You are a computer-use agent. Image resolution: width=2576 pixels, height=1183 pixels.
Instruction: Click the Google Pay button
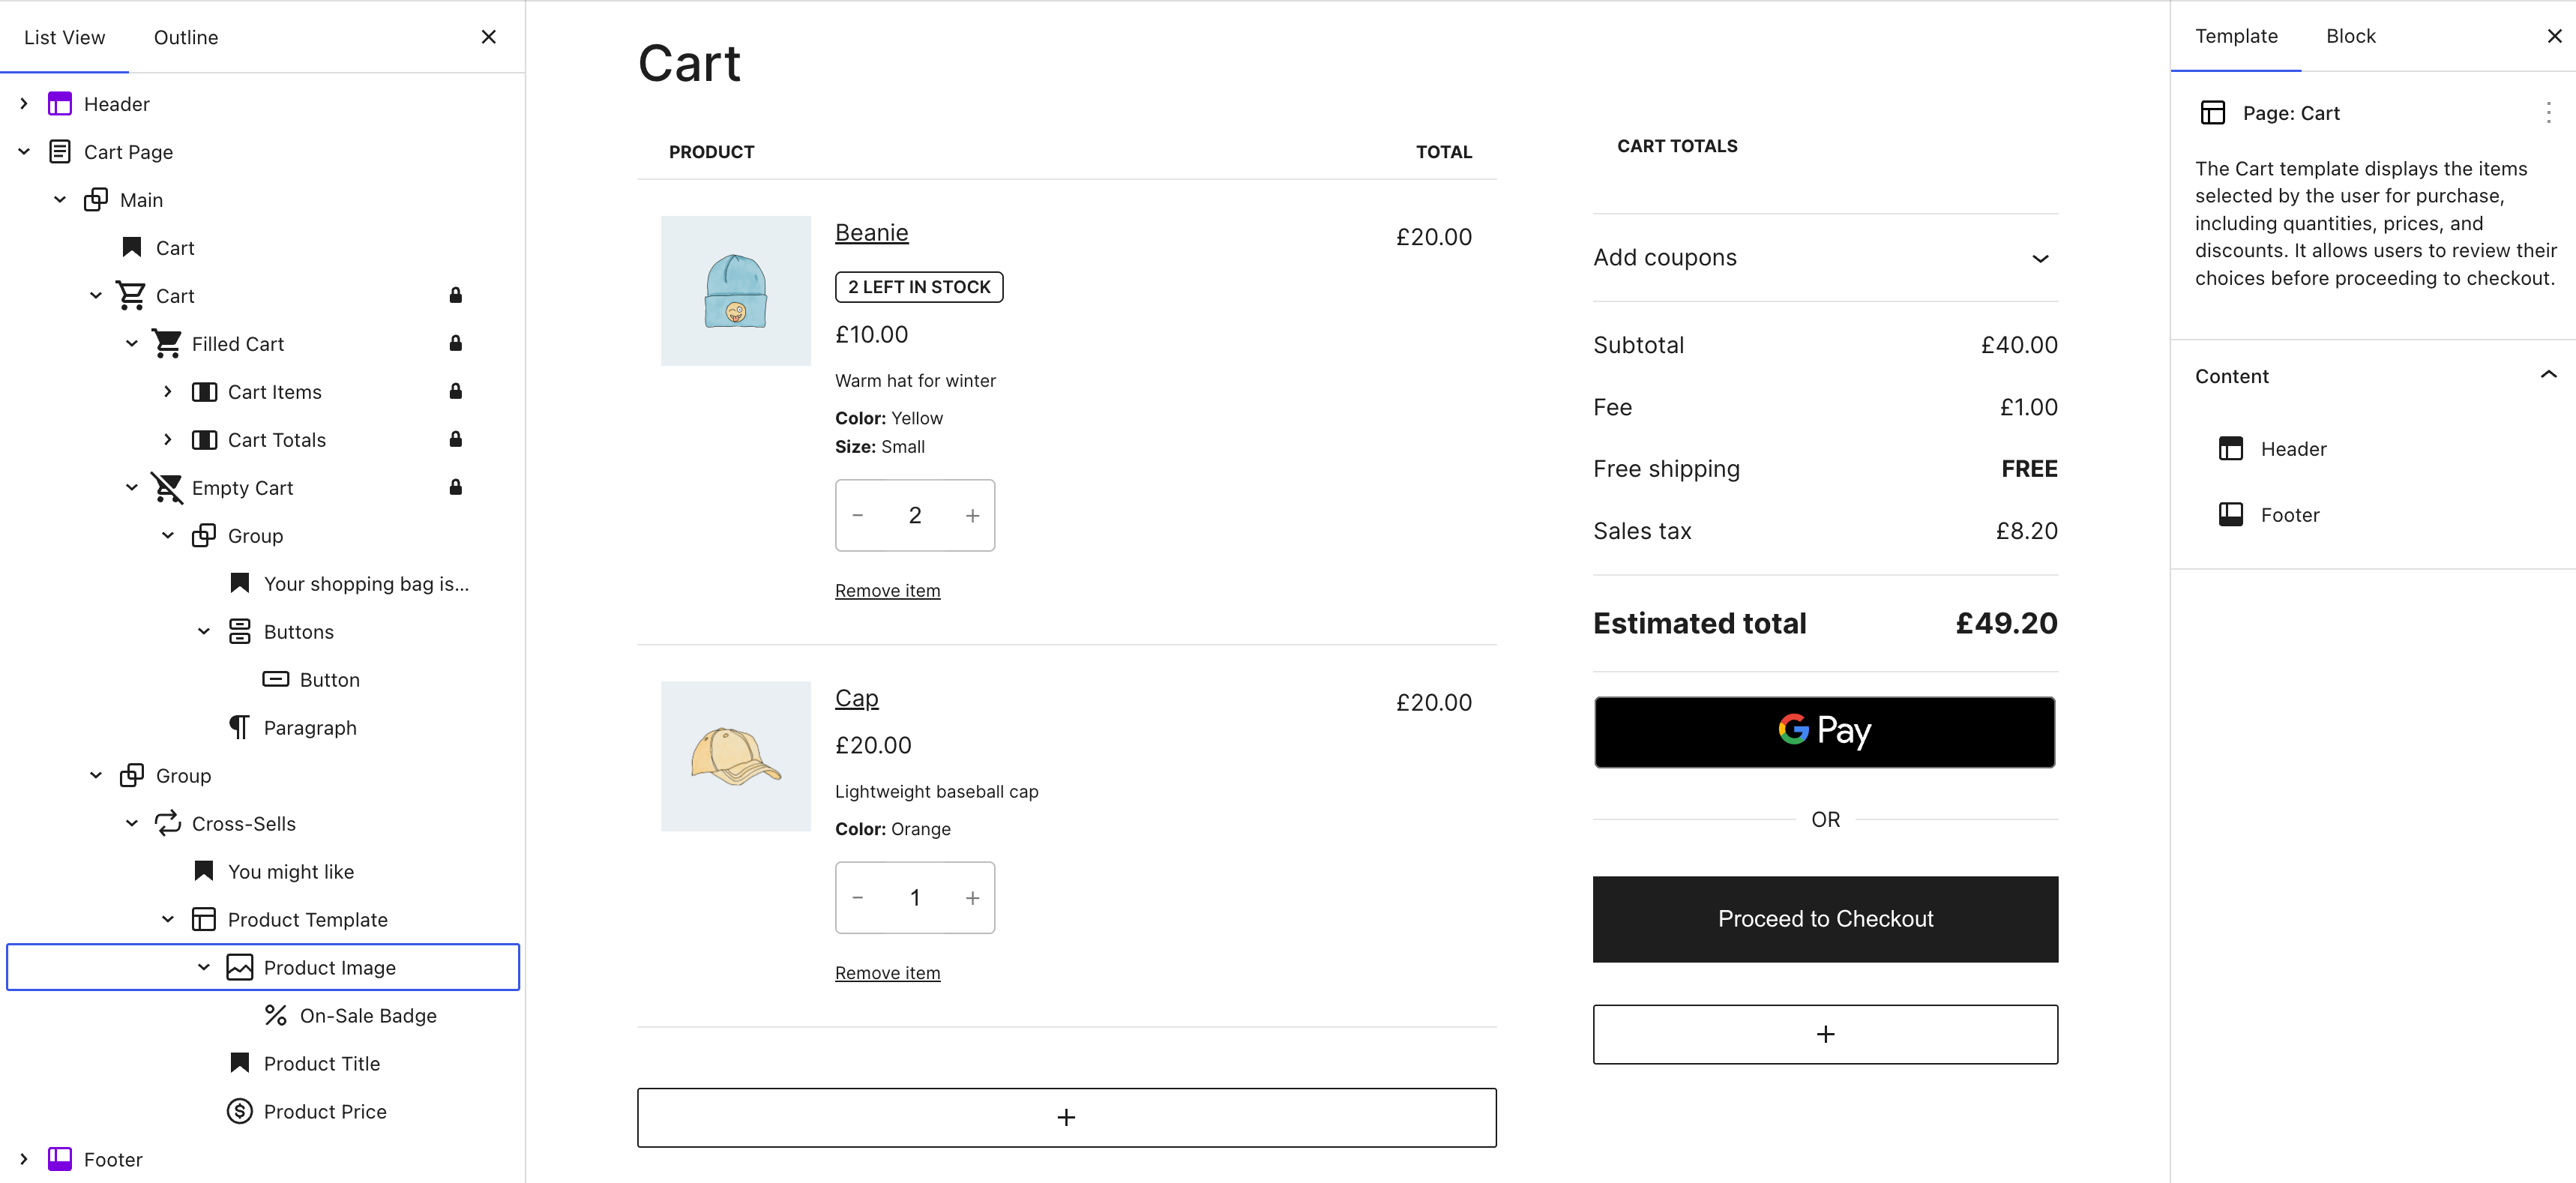[x=1825, y=732]
